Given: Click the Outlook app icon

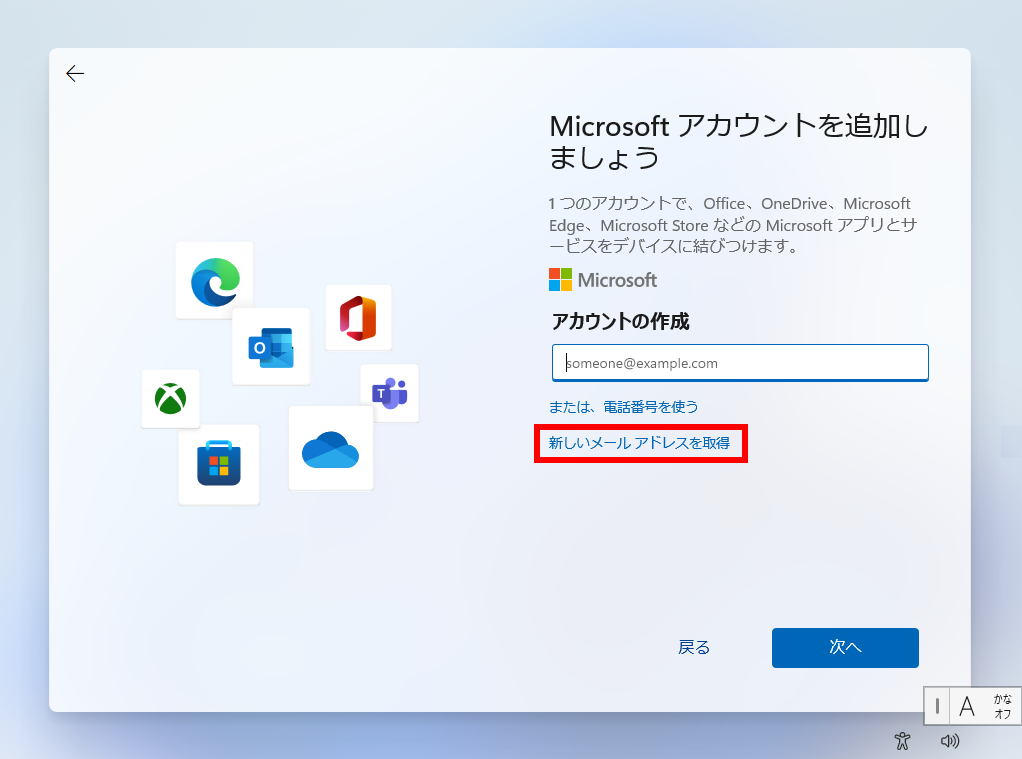Looking at the screenshot, I should coord(271,347).
